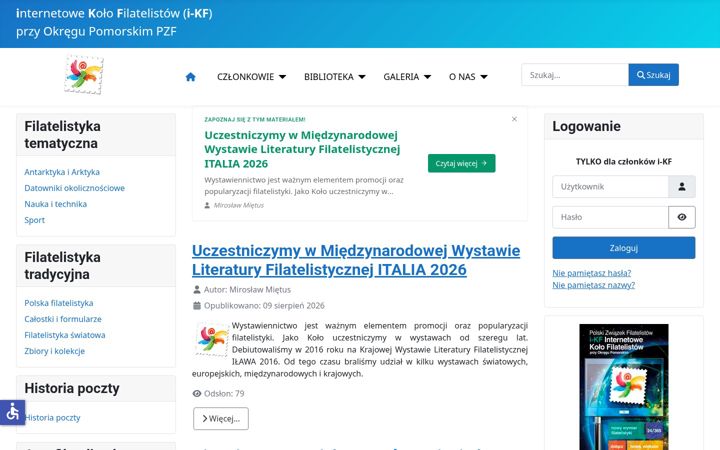Screen dimensions: 720x450
Task: Open the Nauka i technika category
Action: click(56, 204)
